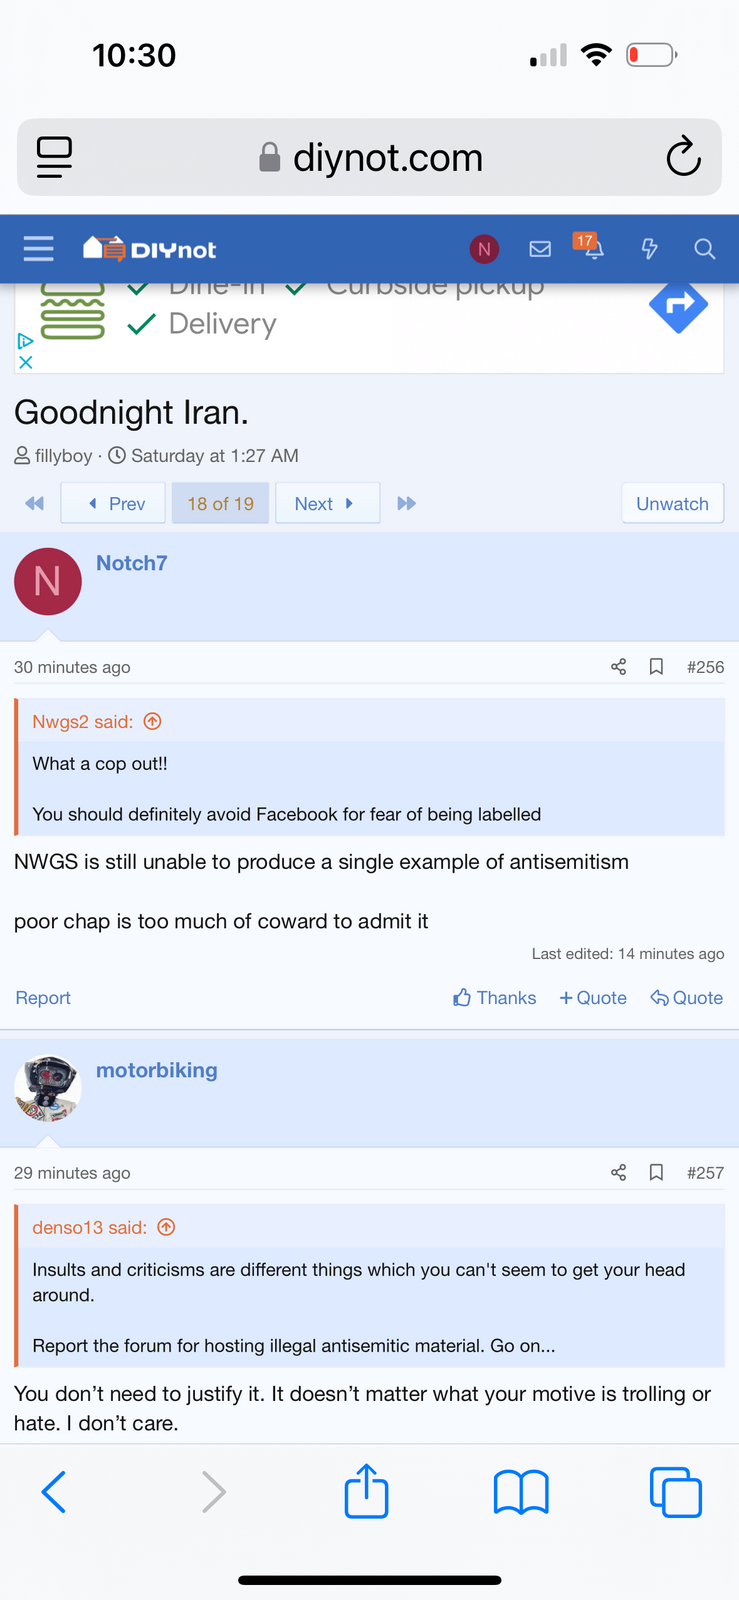Go to the Next thread page
Screen dimensions: 739x1600
pos(325,503)
